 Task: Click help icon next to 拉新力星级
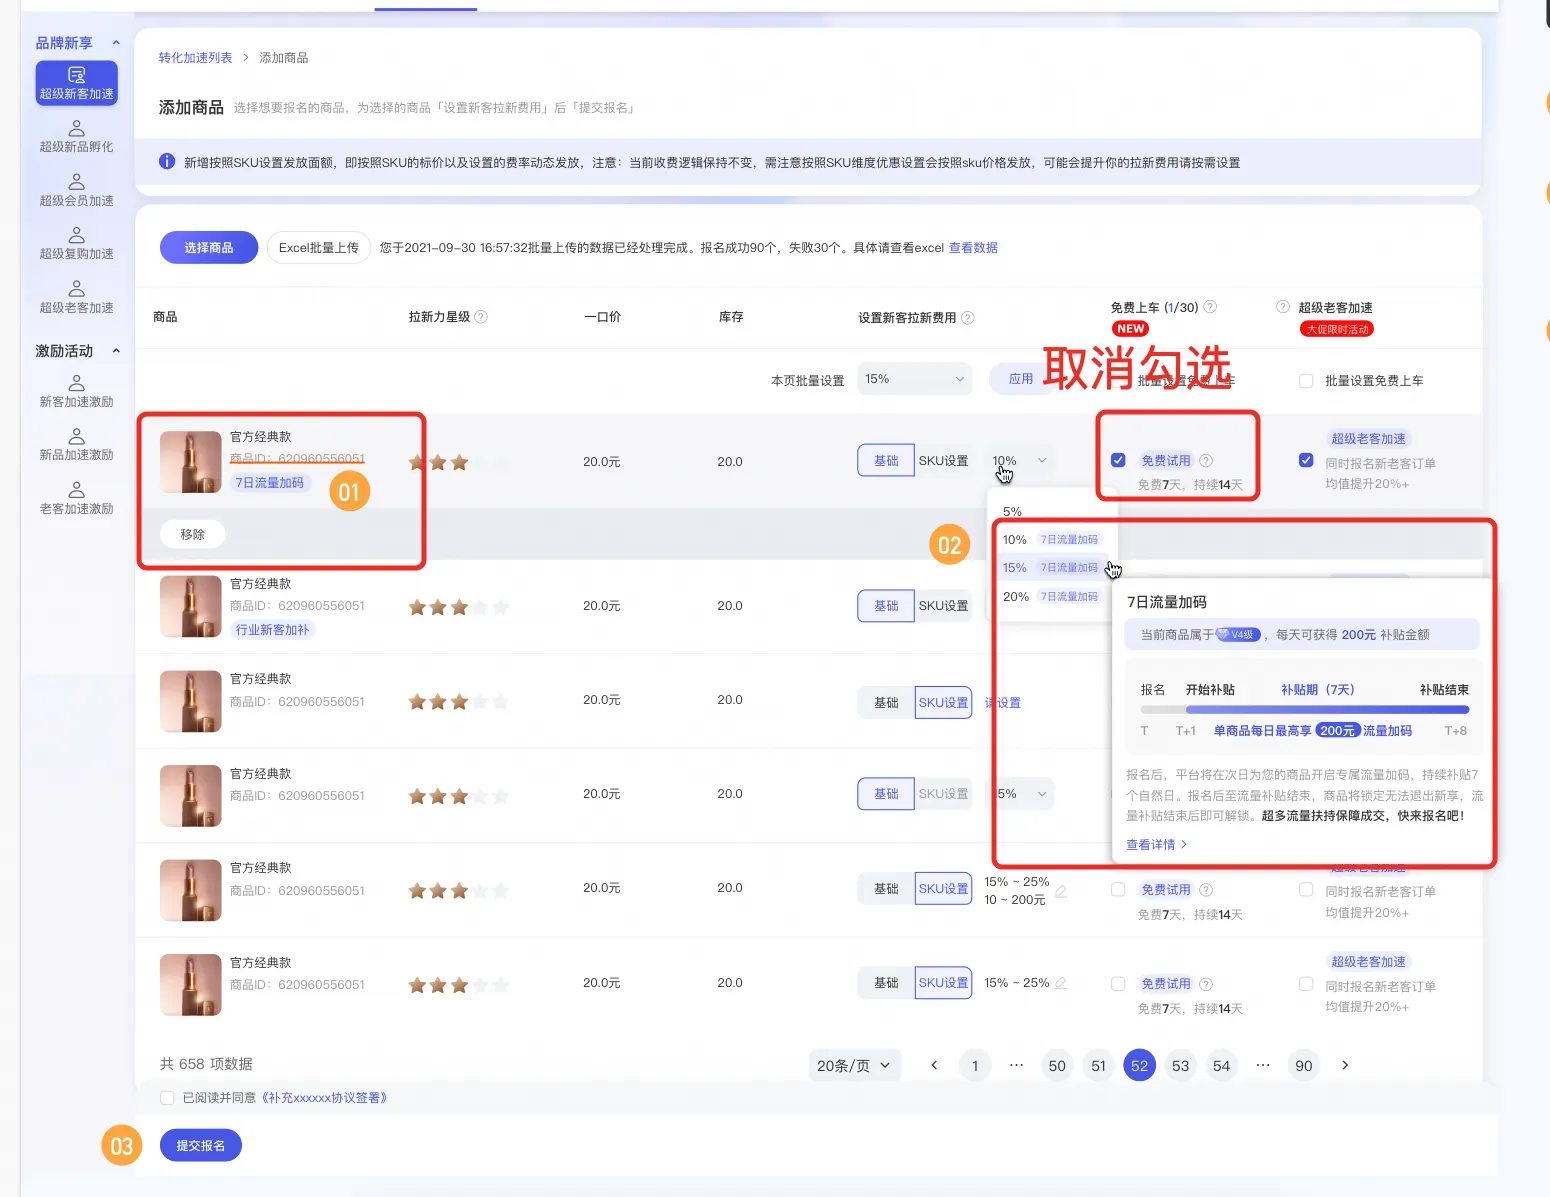point(481,317)
